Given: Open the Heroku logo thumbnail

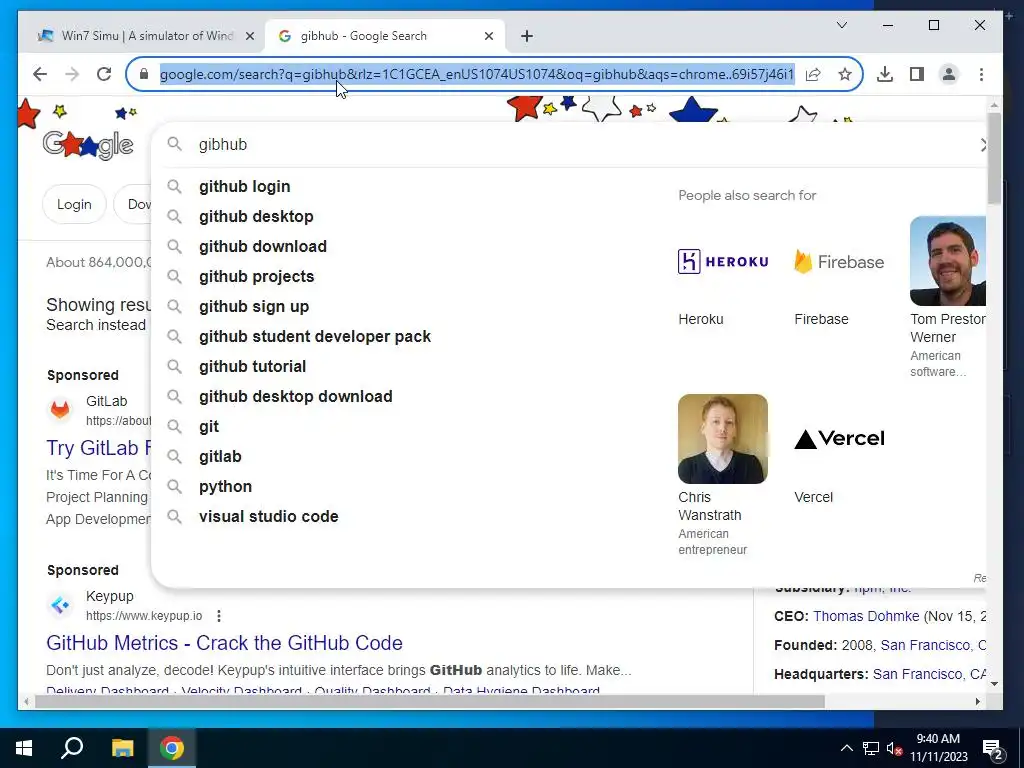Looking at the screenshot, I should [723, 261].
